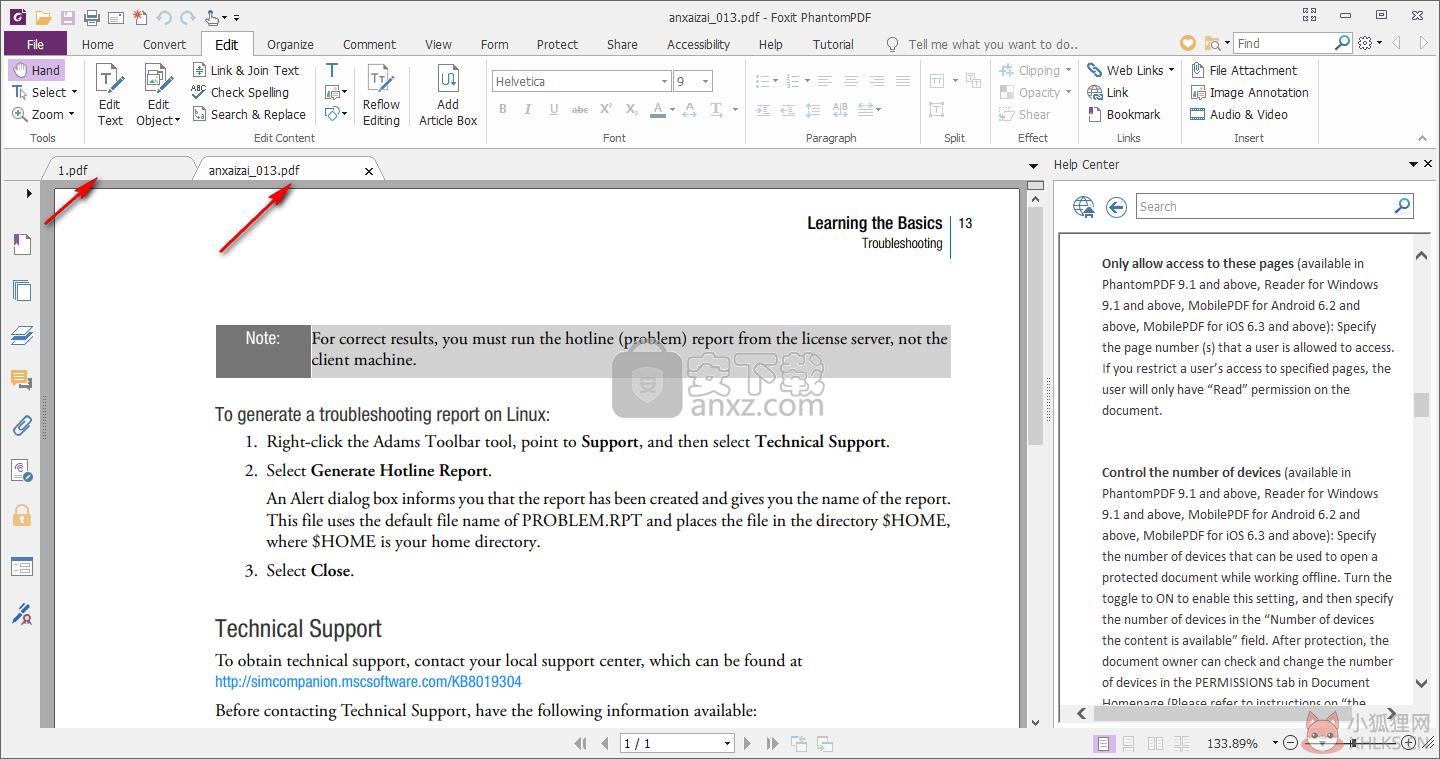1440x759 pixels.
Task: Open the security lock panel in sidebar
Action: (21, 515)
